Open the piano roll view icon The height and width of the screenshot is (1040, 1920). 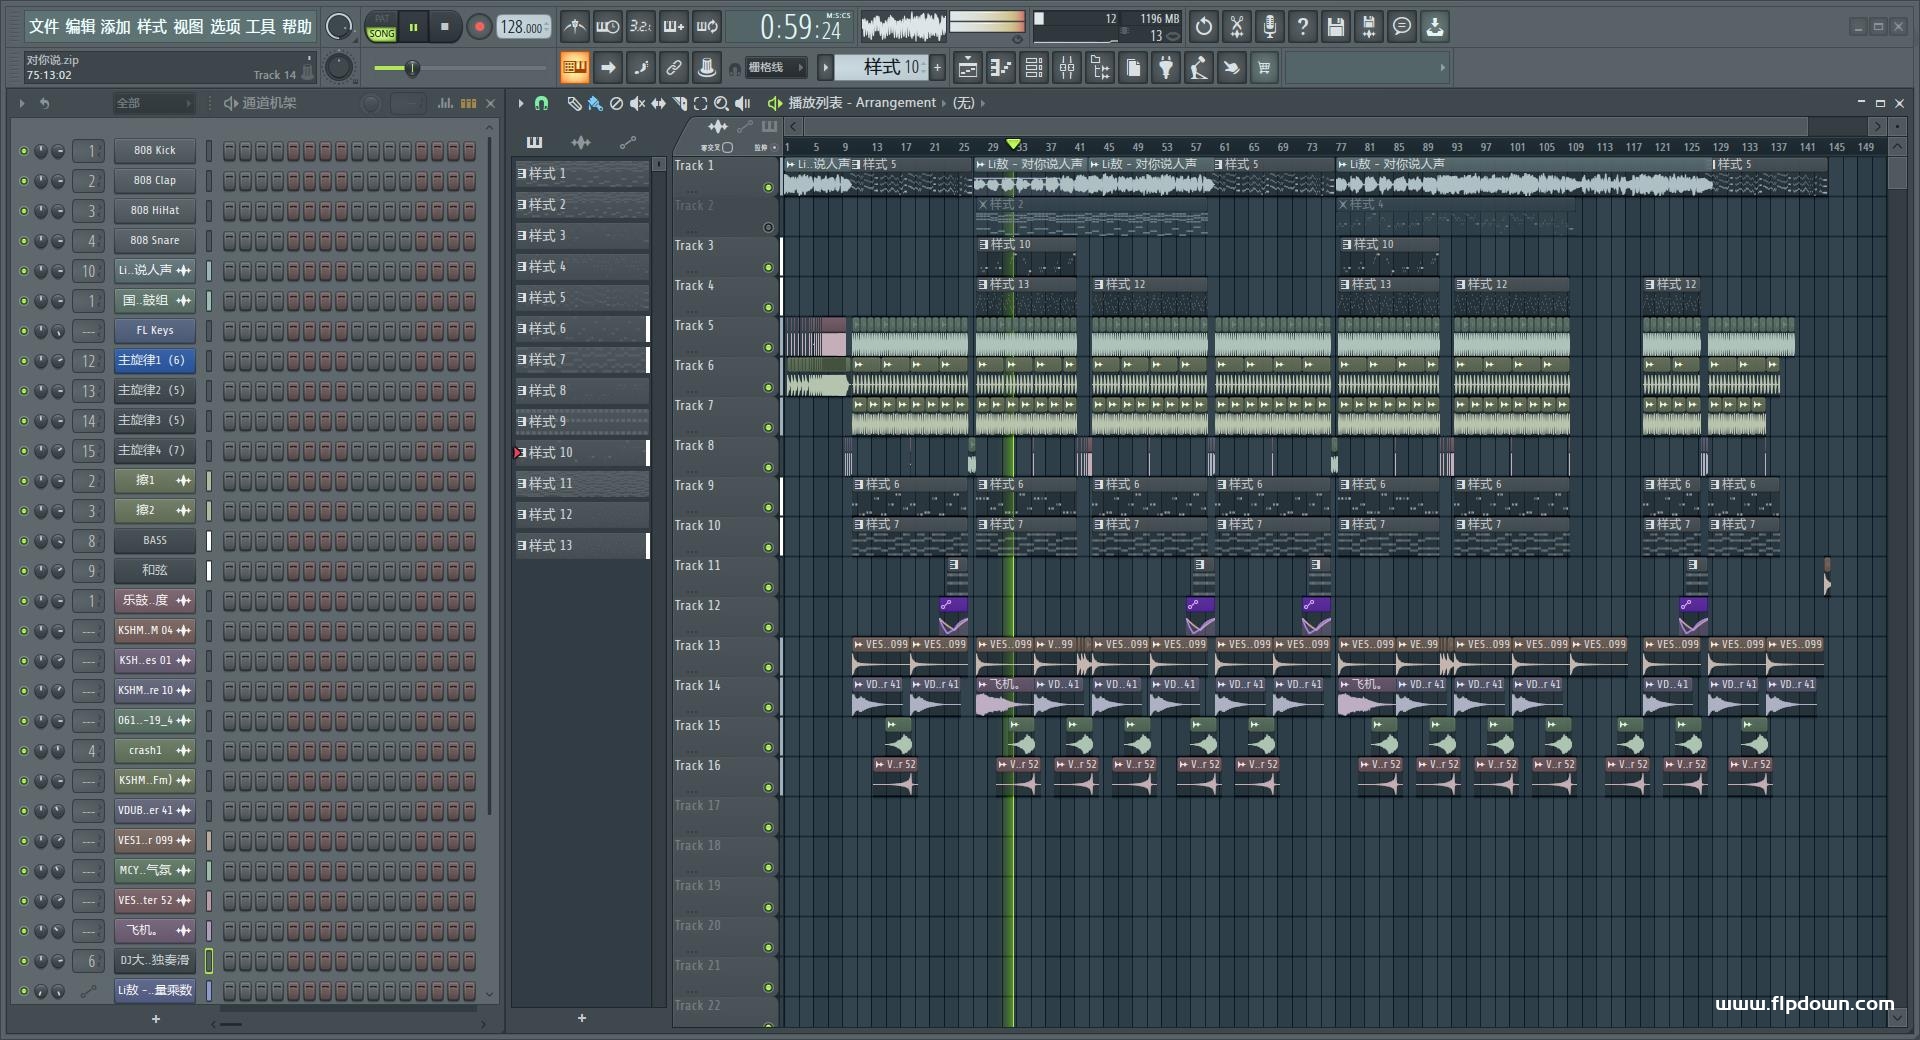point(1001,68)
